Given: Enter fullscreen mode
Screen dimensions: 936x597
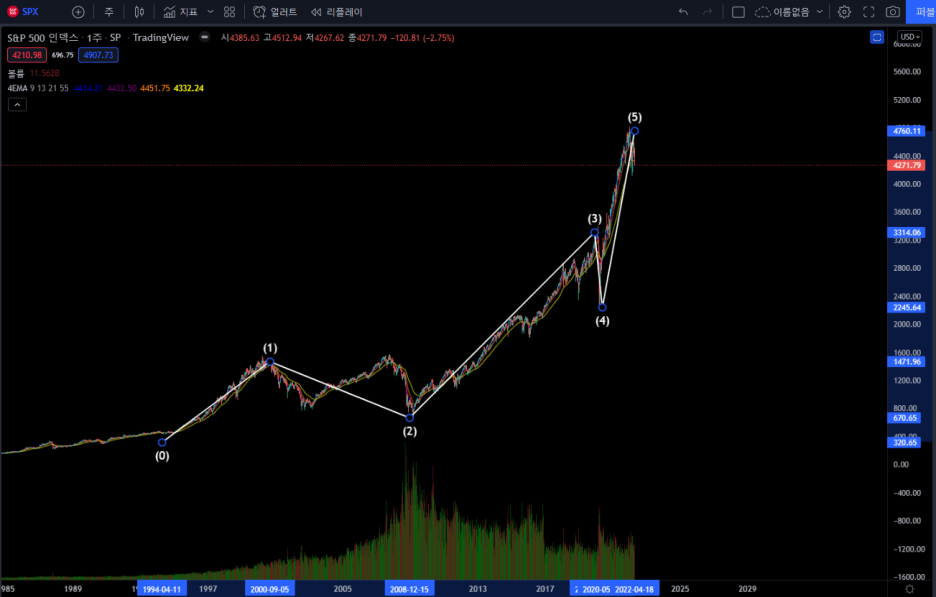Looking at the screenshot, I should pyautogui.click(x=869, y=12).
